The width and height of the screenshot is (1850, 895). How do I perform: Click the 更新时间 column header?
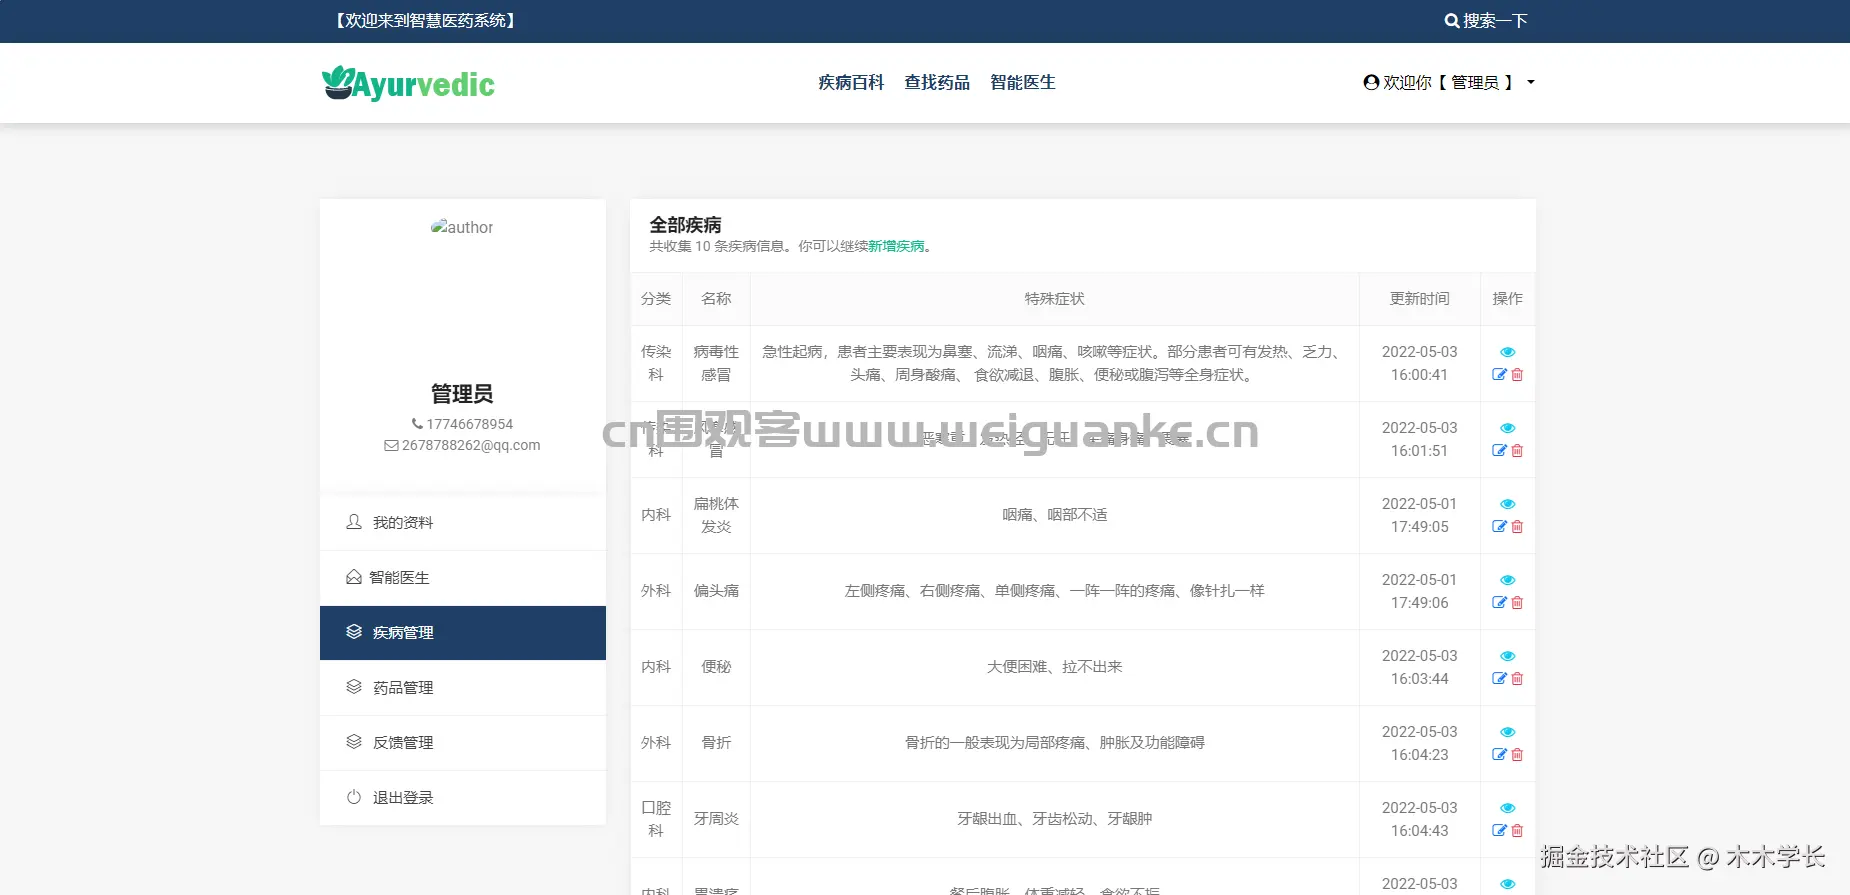tap(1419, 298)
